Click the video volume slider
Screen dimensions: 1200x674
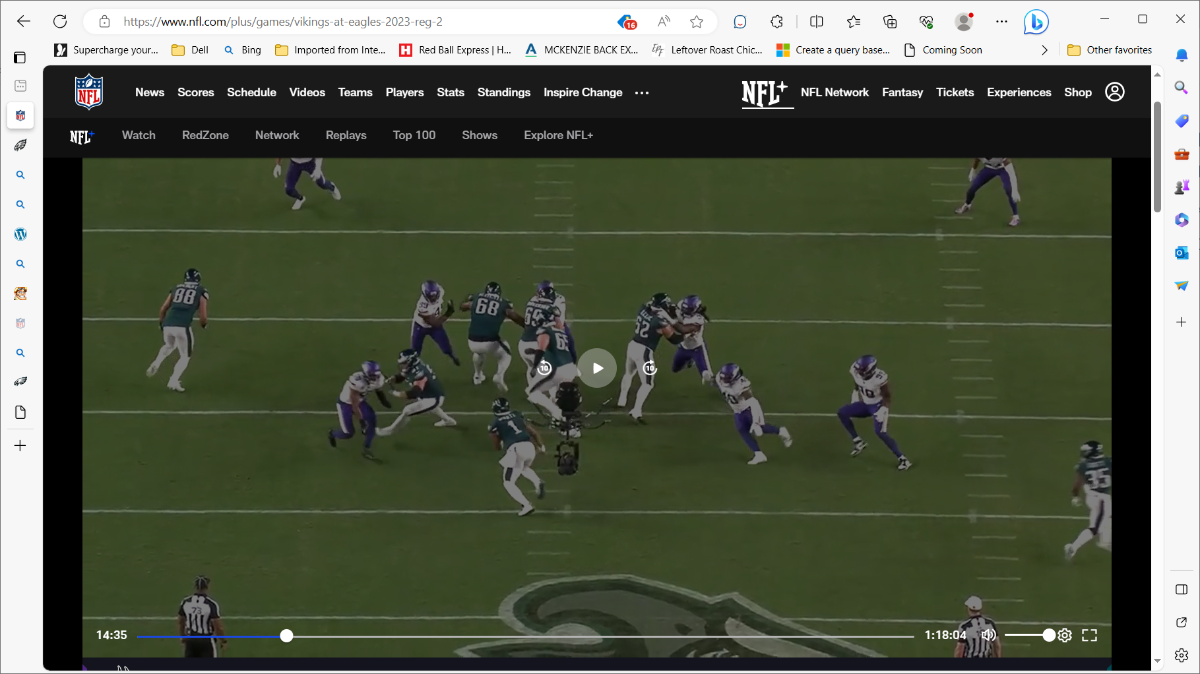click(1026, 635)
